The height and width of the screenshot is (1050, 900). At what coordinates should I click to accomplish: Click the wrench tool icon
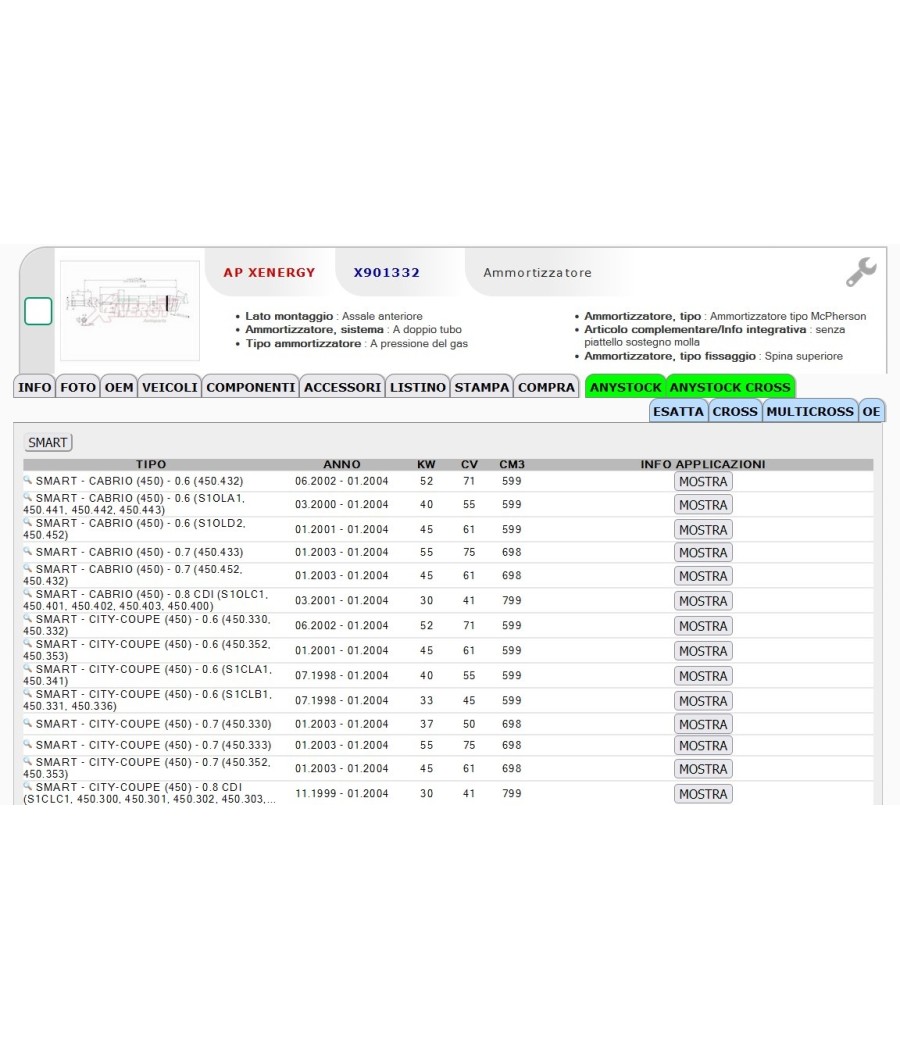(x=861, y=271)
